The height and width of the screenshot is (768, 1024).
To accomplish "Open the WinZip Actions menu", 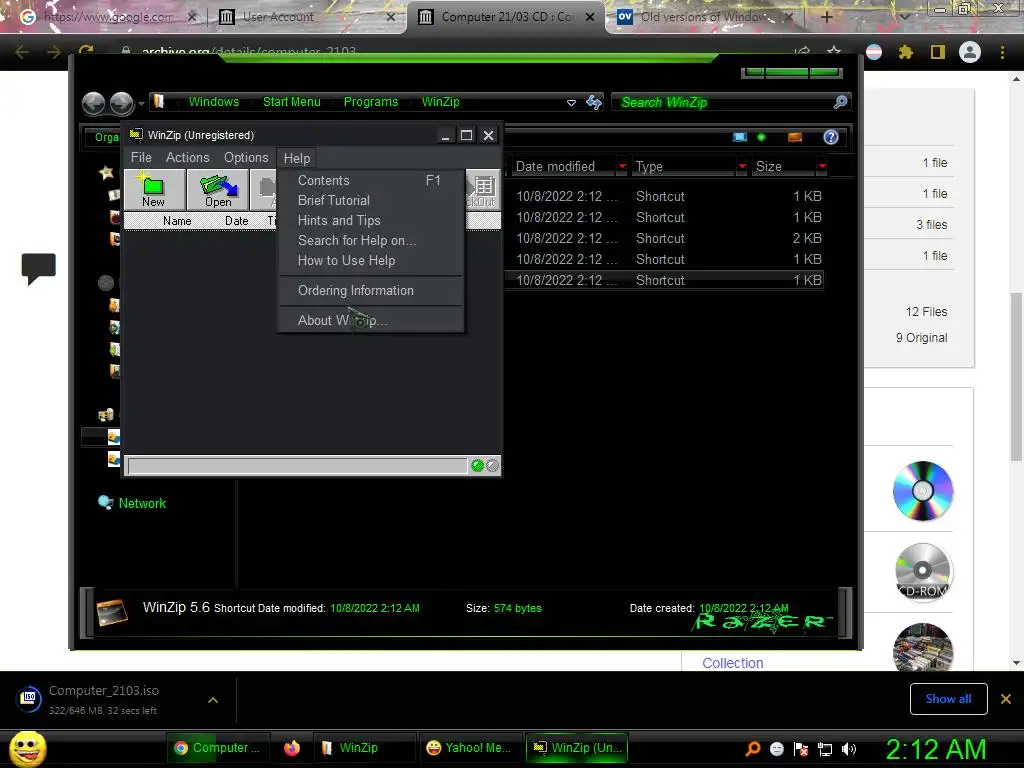I will [x=187, y=157].
